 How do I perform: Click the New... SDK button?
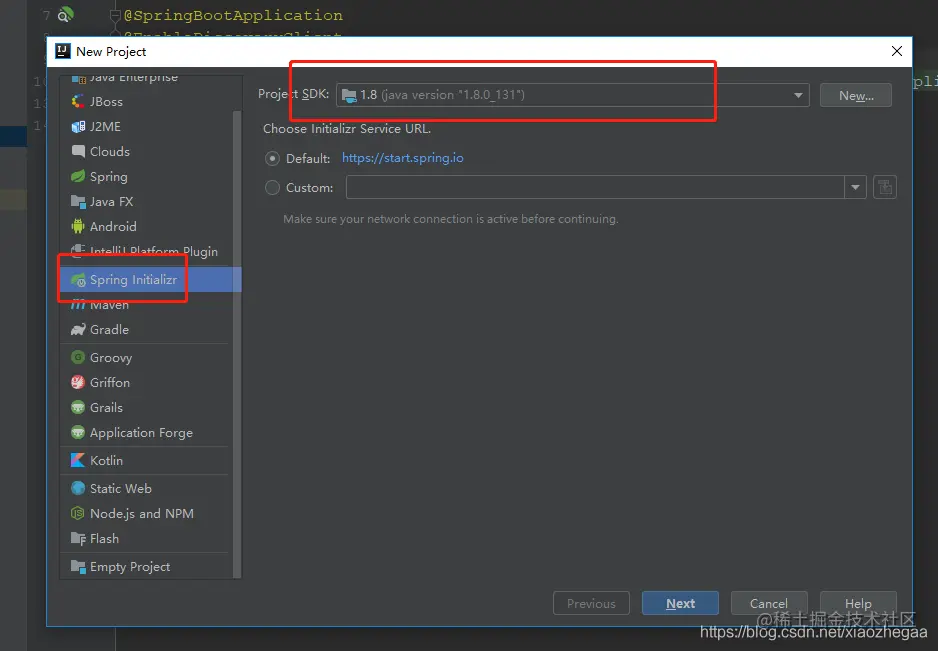coord(856,96)
